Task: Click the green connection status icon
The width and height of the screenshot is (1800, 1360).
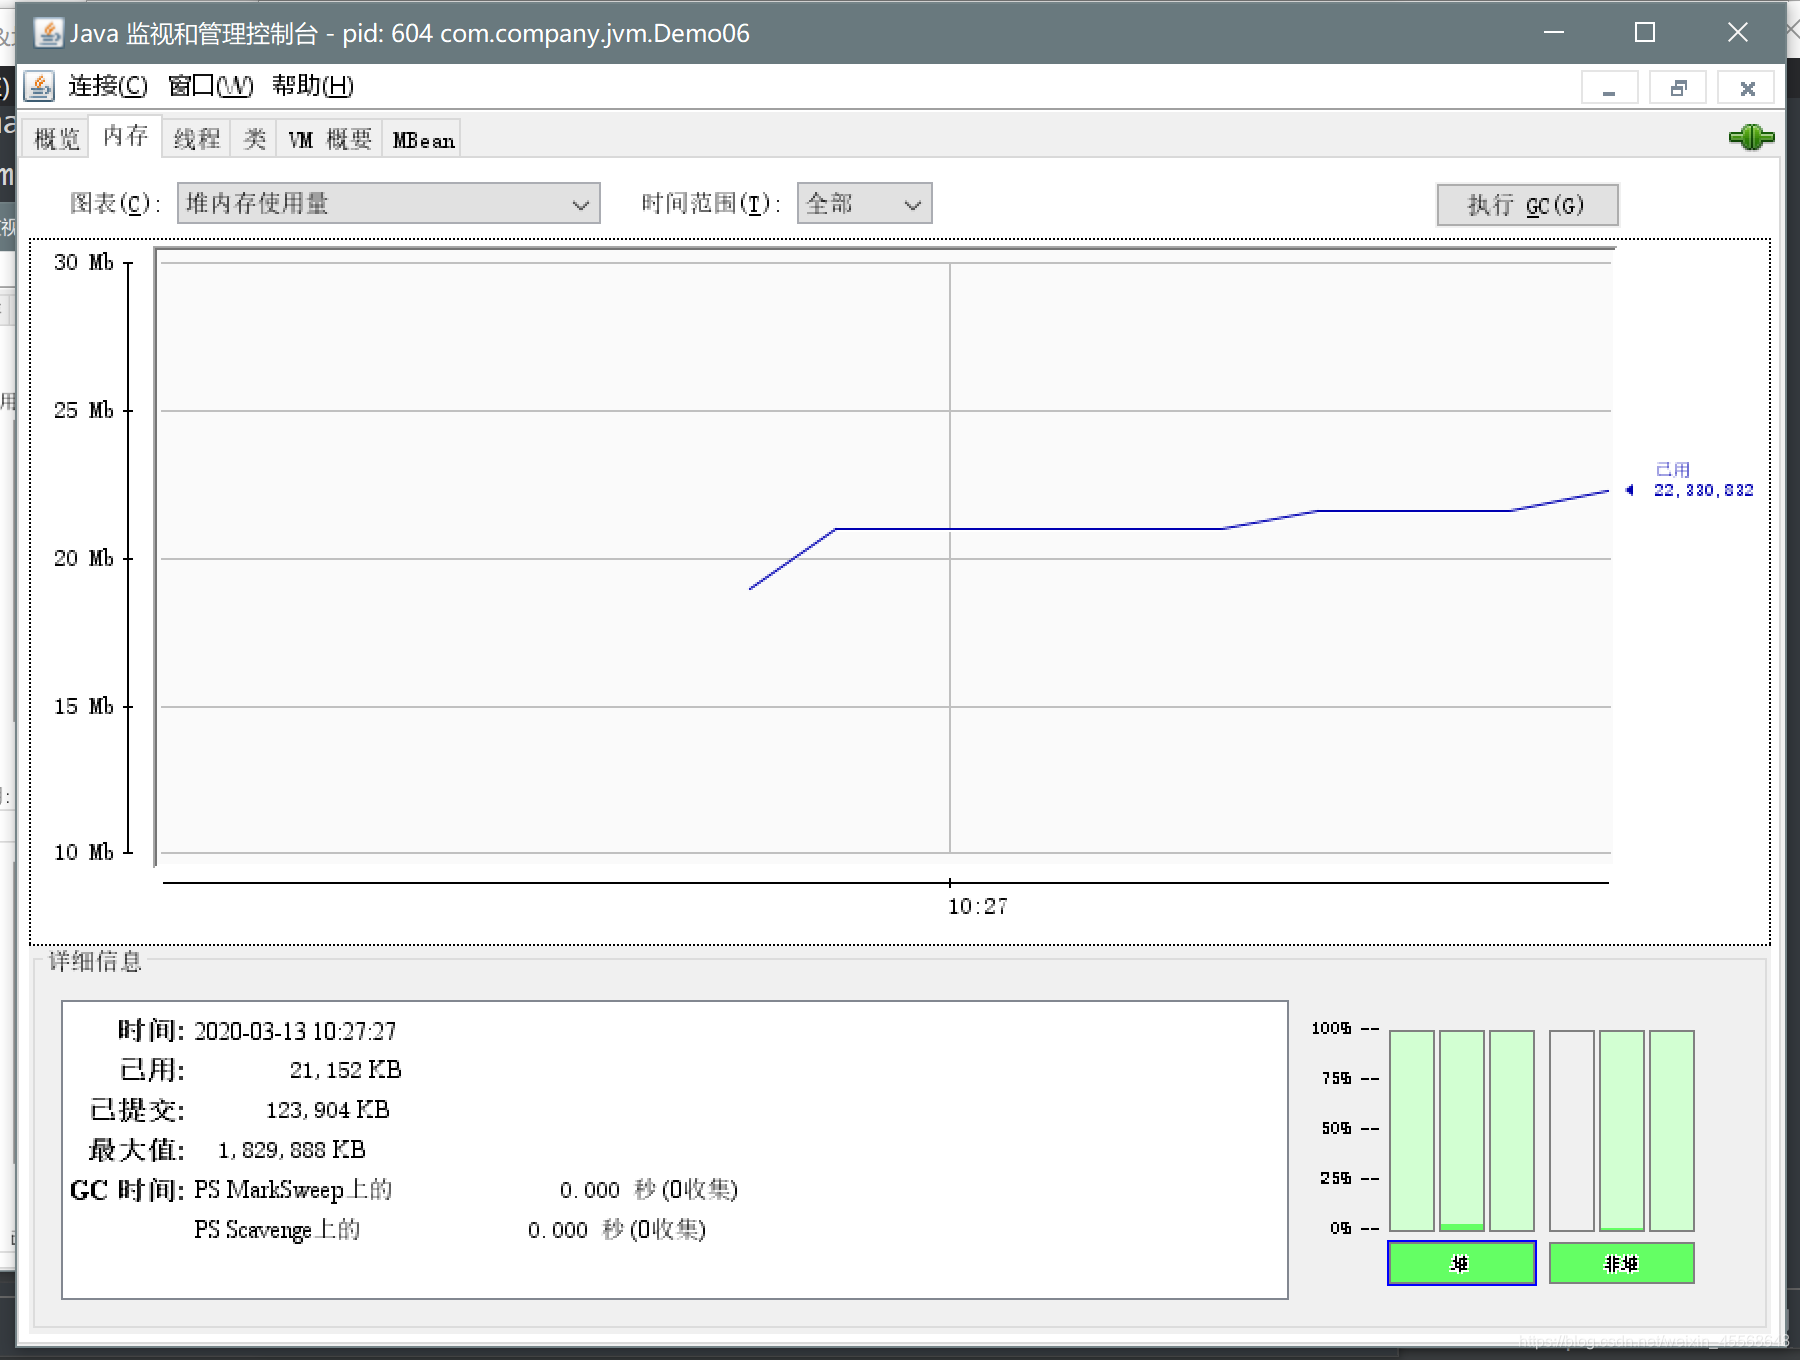Action: tap(1751, 137)
